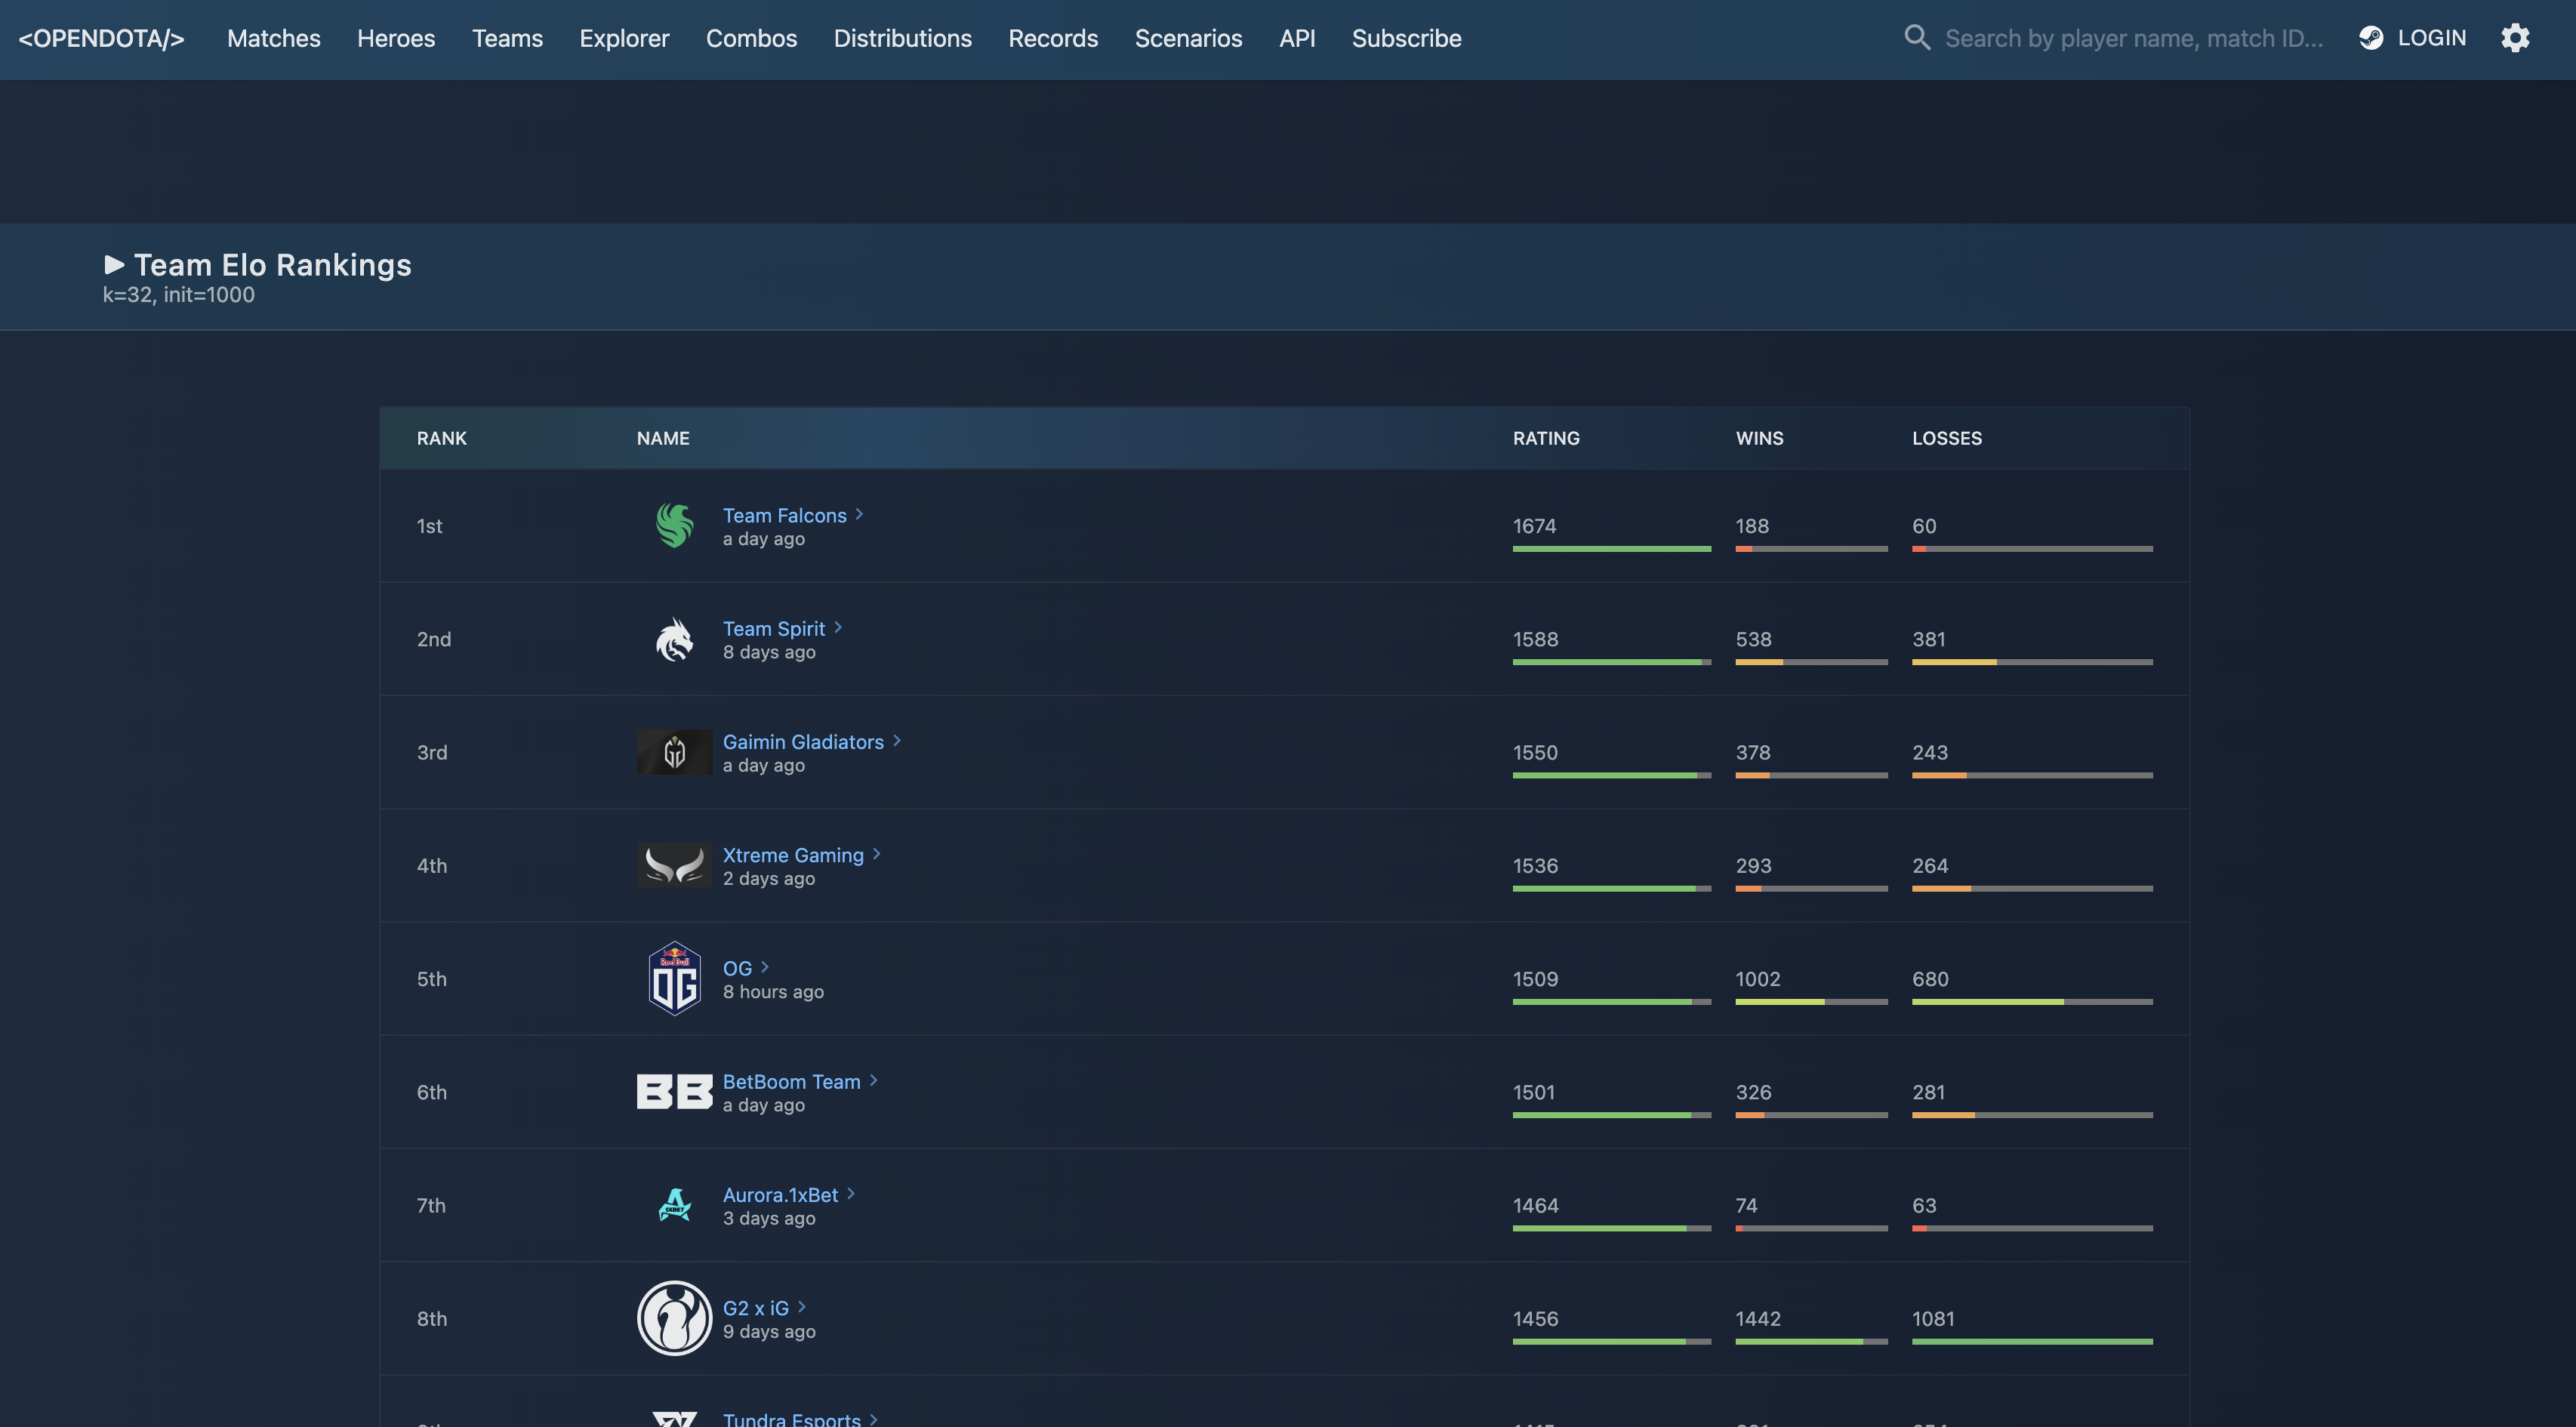2576x1427 pixels.
Task: View the Distributions page
Action: (902, 39)
